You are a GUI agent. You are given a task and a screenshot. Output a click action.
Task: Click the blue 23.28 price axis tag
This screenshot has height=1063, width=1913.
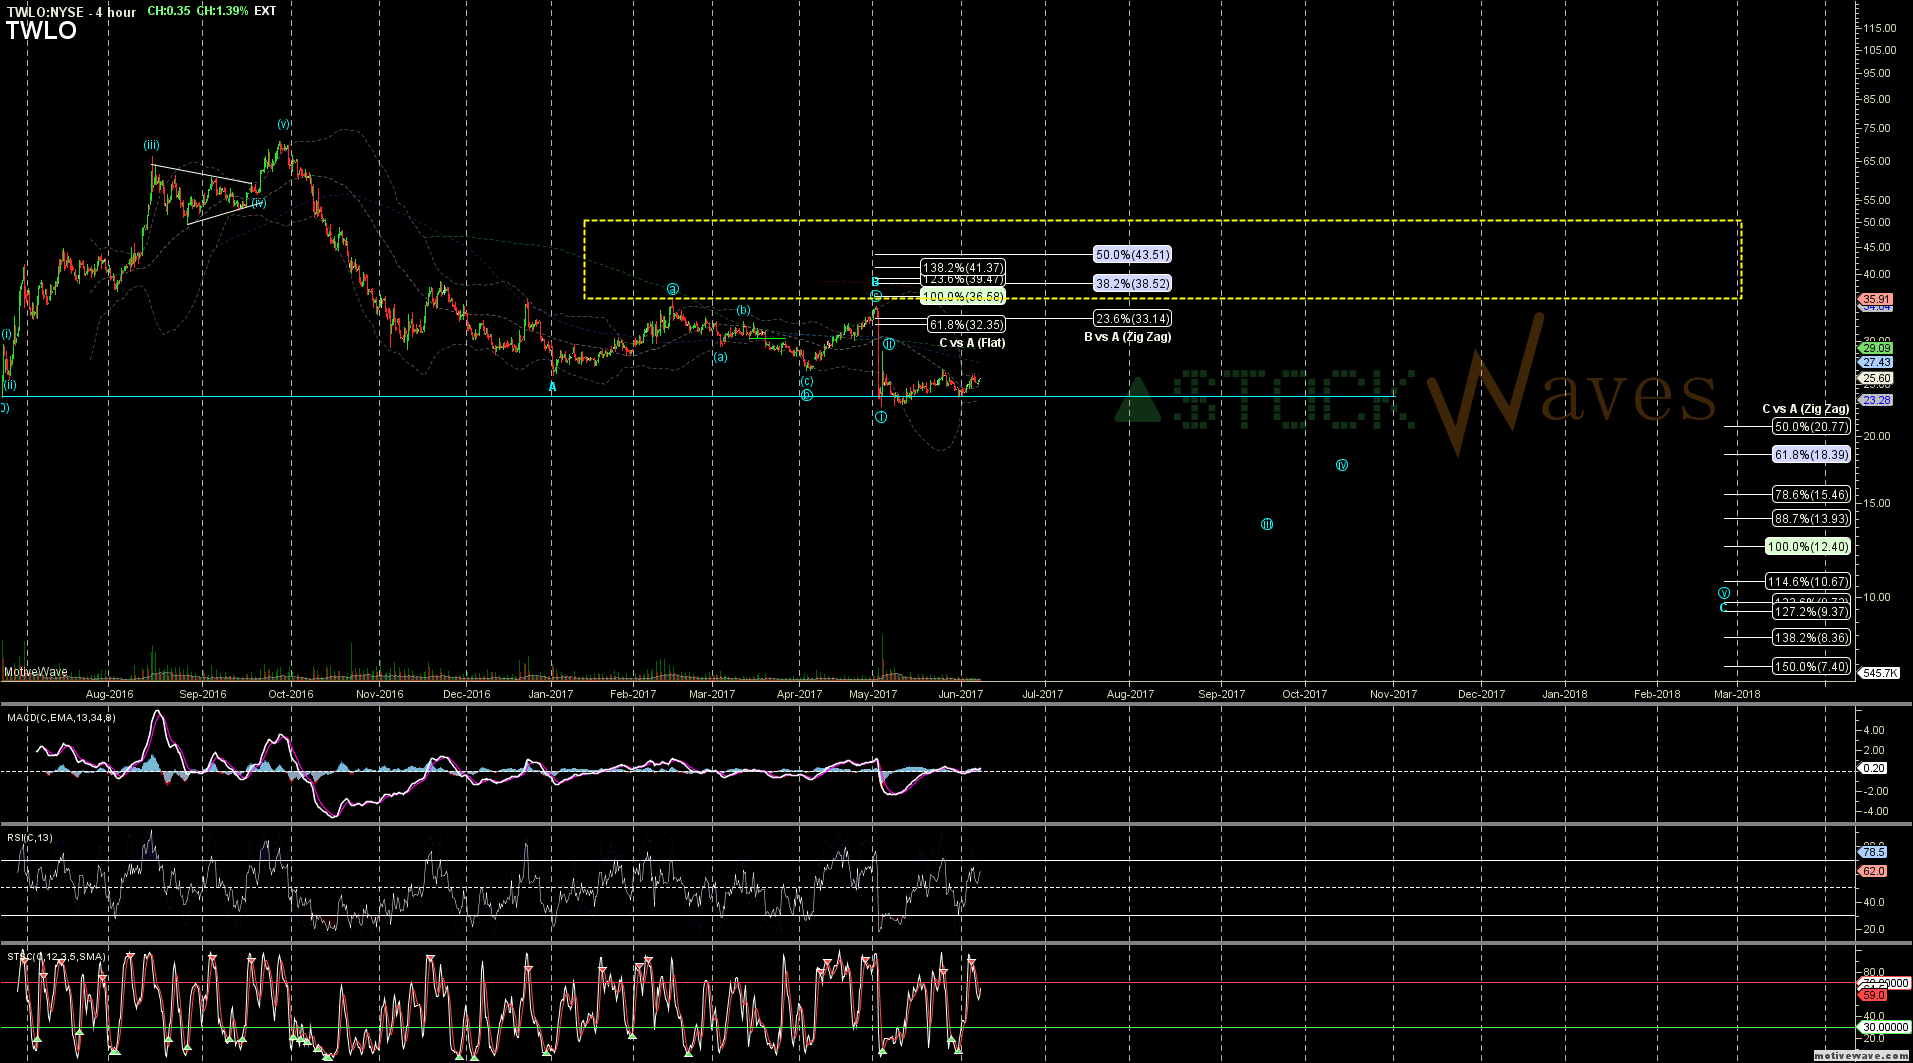coord(1875,400)
